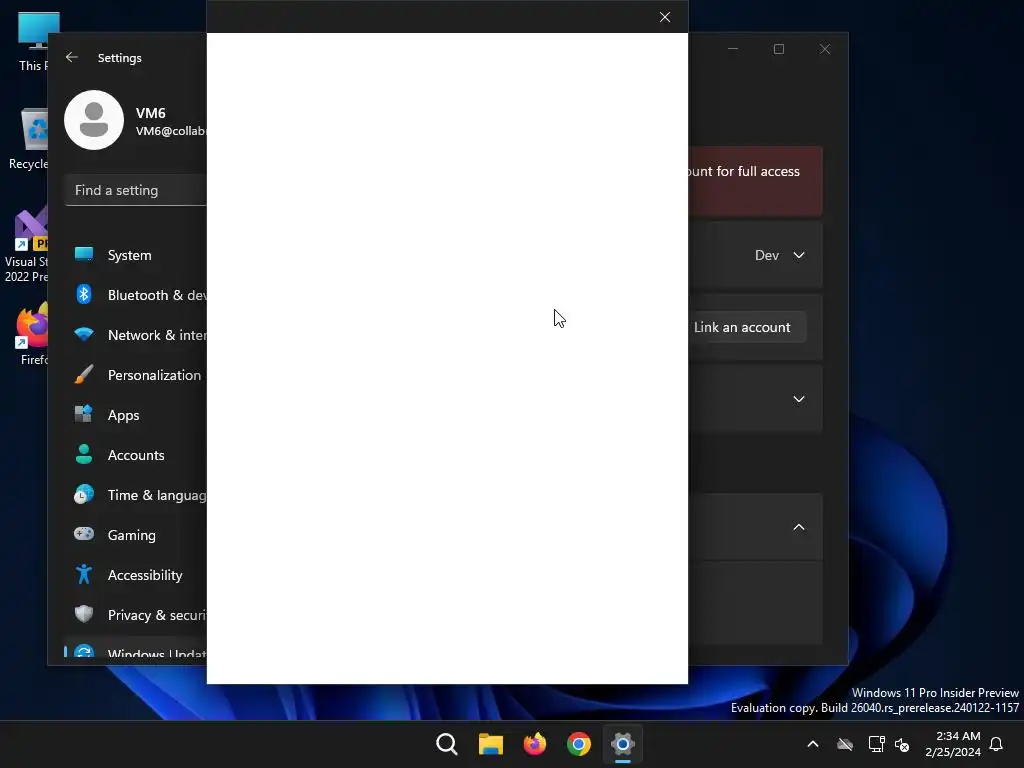Click the Gaming controller icon

[x=84, y=534]
